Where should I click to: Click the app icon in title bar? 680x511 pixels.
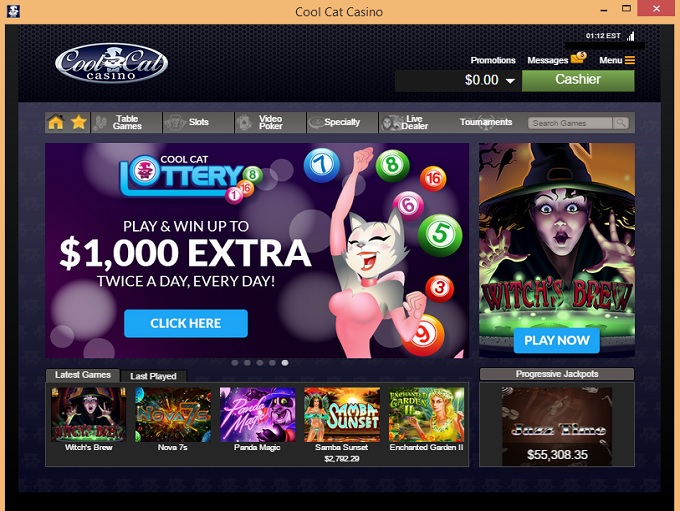pyautogui.click(x=13, y=11)
